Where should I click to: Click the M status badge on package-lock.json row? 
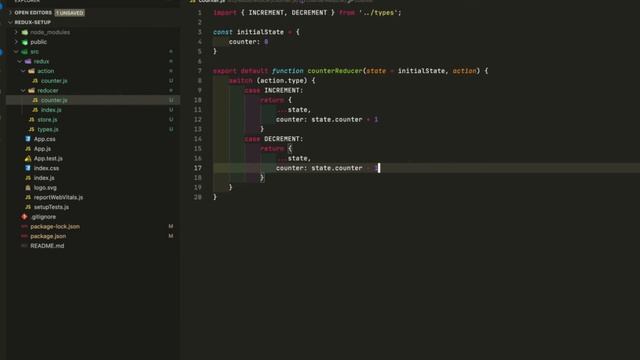click(x=171, y=227)
